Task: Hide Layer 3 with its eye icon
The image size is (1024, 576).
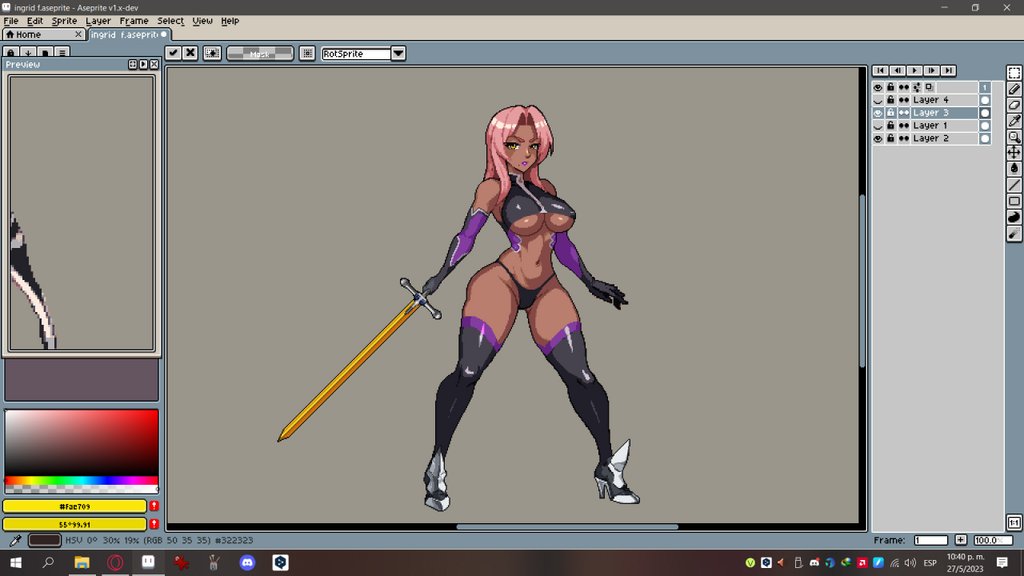Action: pos(878,113)
